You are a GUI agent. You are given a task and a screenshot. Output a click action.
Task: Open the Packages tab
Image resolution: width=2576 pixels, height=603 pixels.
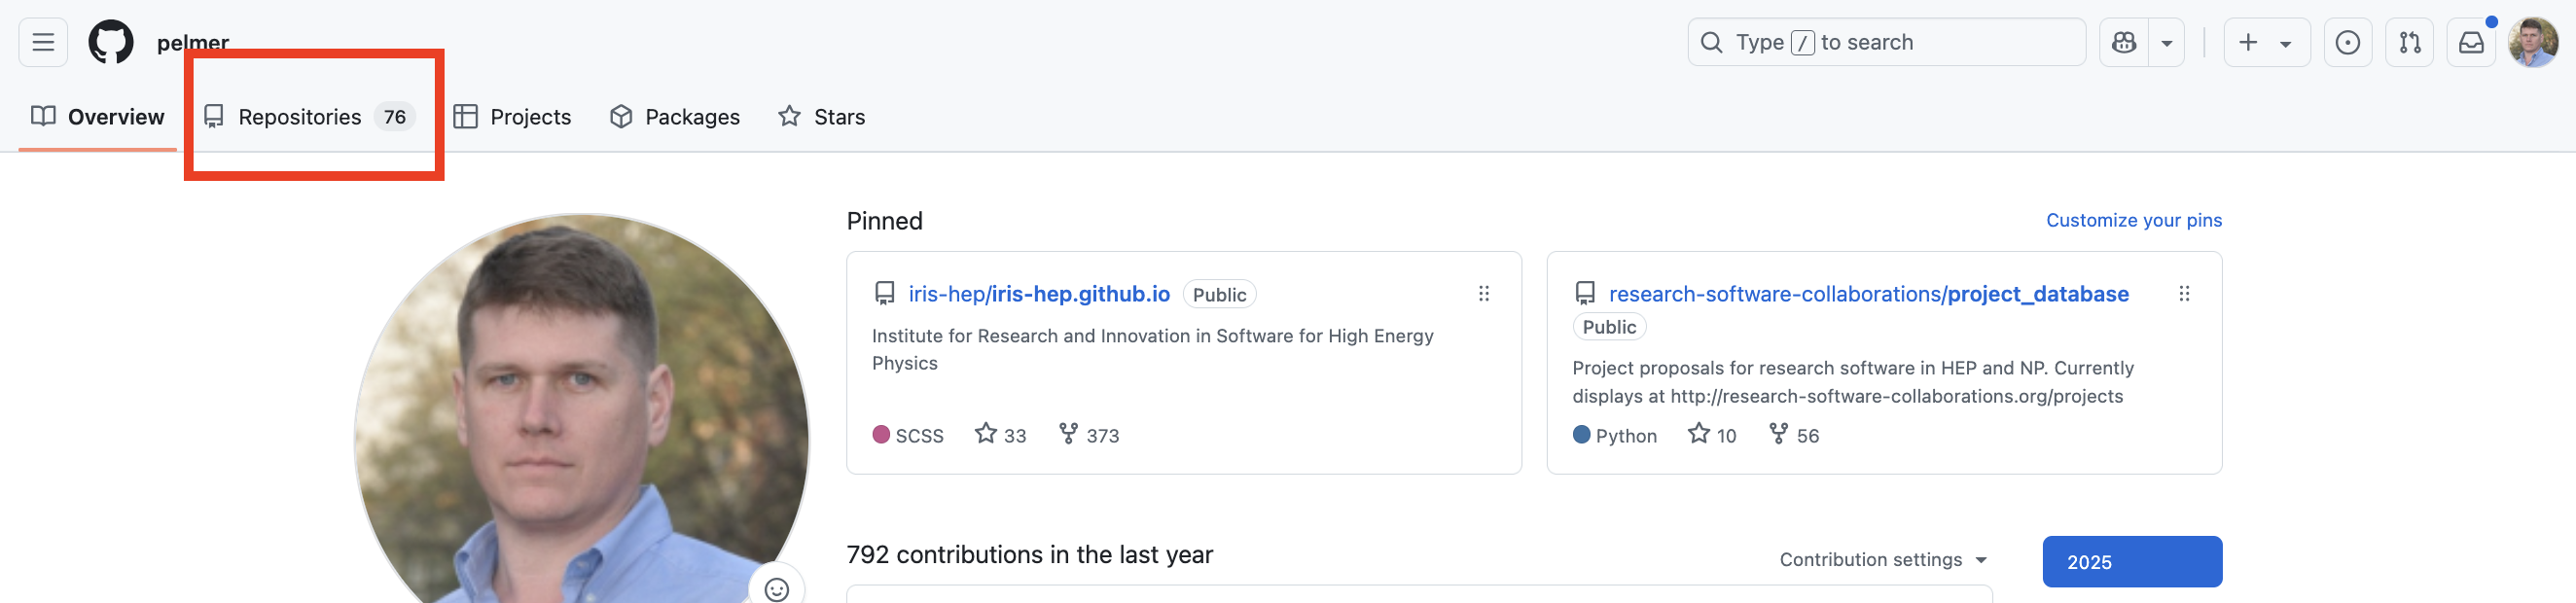[x=675, y=117]
